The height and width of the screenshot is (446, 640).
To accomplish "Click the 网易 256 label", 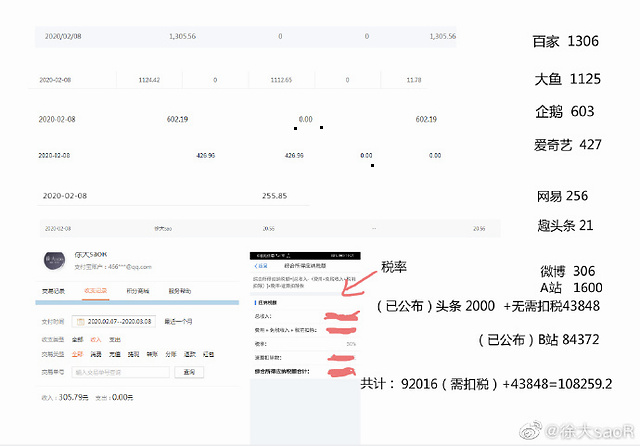I will pyautogui.click(x=562, y=196).
